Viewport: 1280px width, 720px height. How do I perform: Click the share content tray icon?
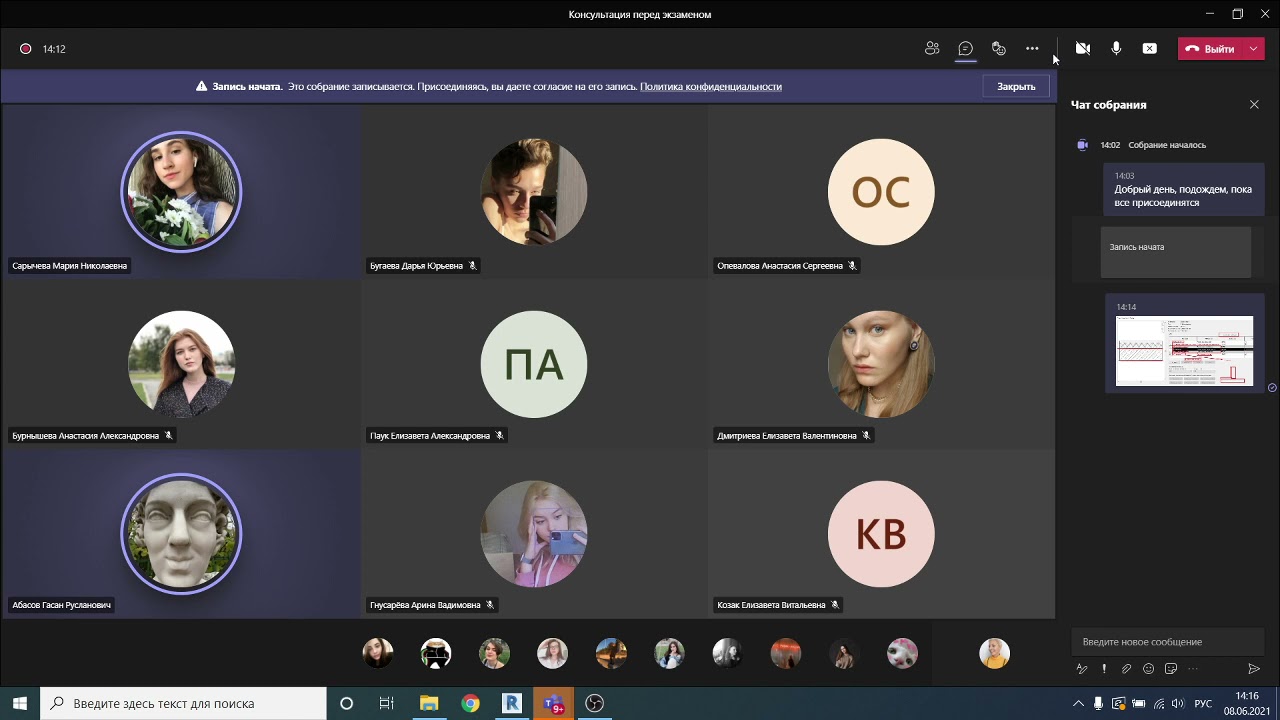pos(1150,48)
